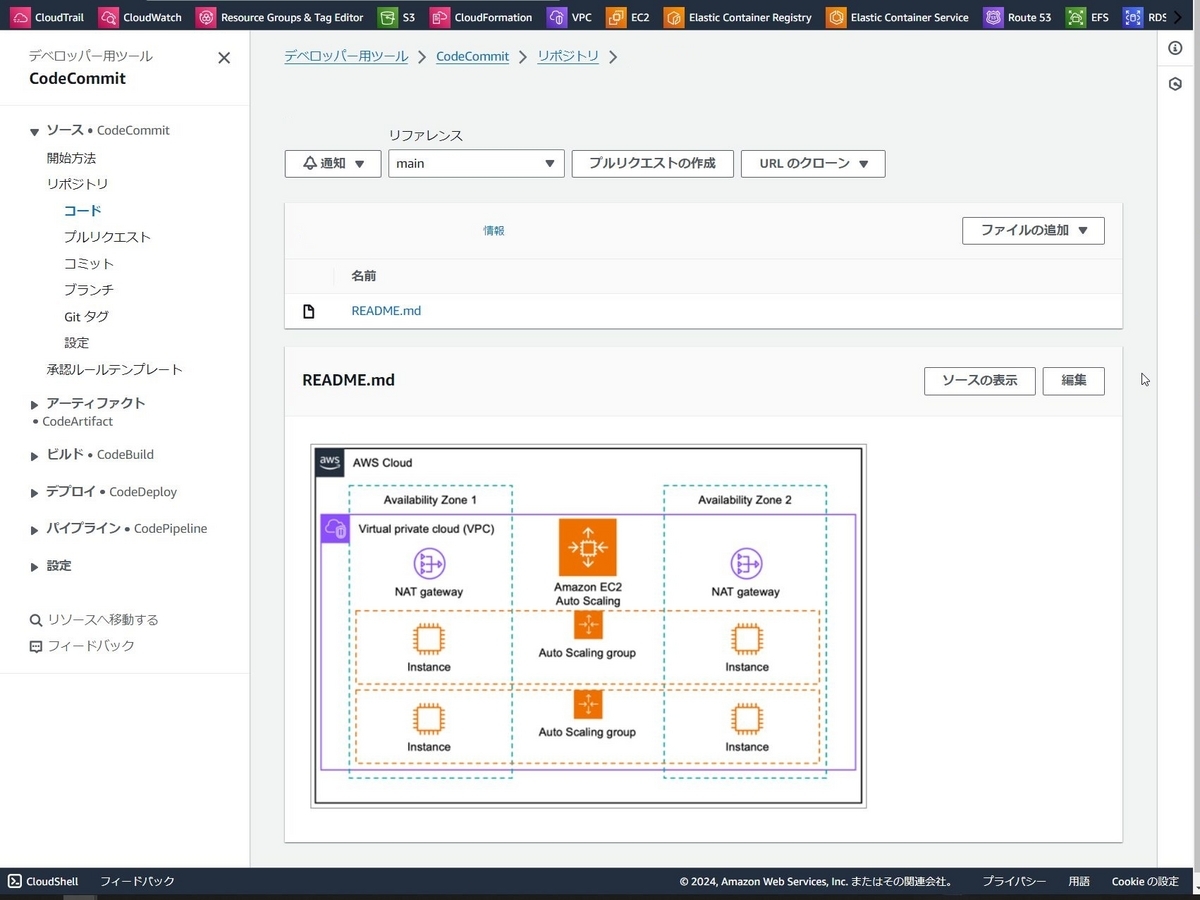Click the プルリクエストの作成 button

point(652,163)
